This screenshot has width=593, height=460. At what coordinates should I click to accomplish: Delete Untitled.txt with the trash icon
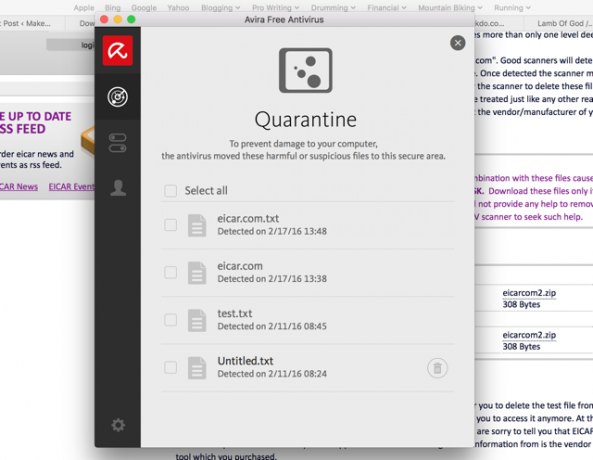click(x=438, y=368)
